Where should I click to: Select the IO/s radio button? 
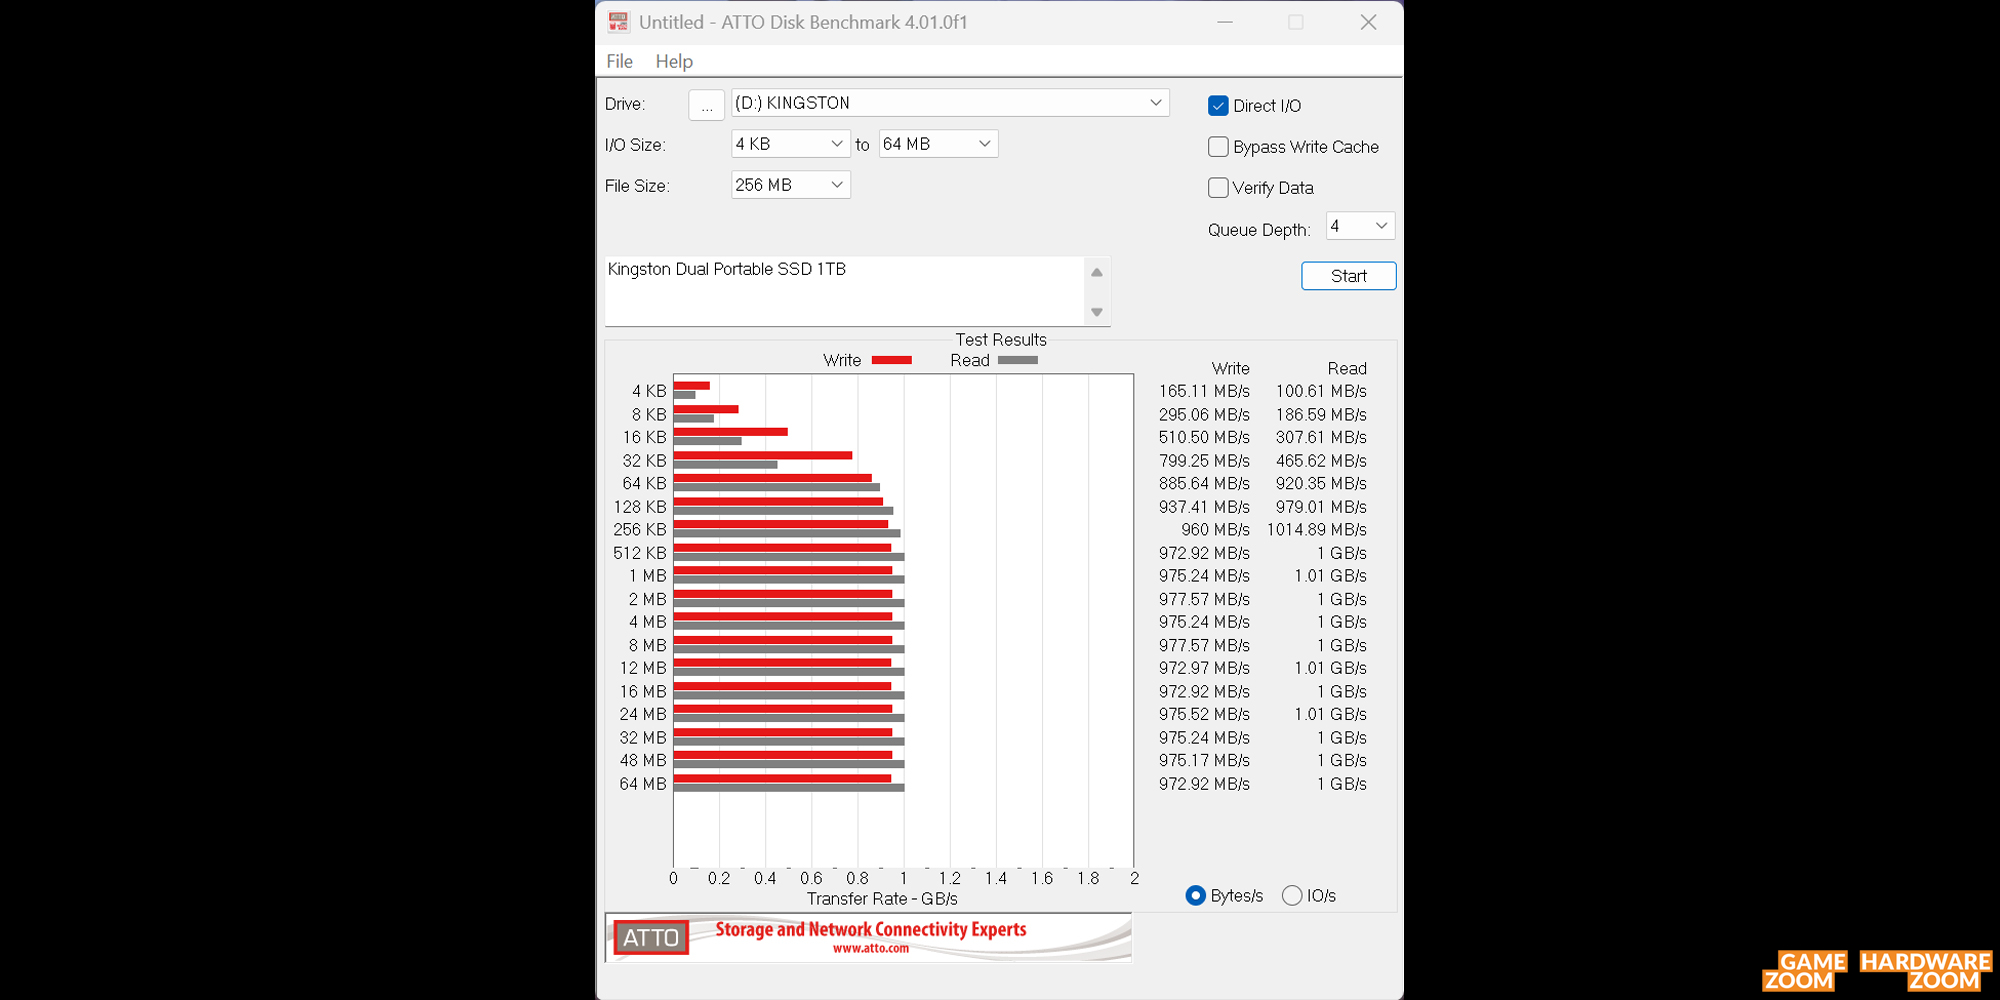(x=1292, y=895)
